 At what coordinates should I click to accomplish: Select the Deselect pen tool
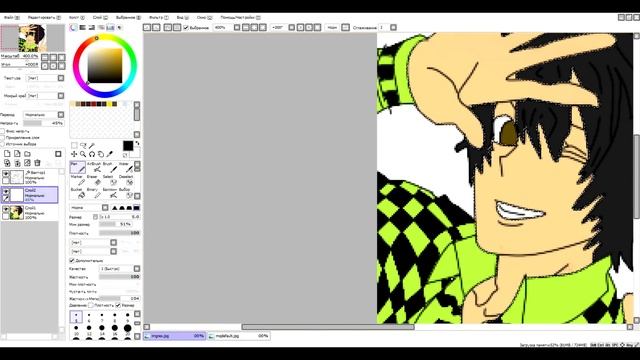pos(125,180)
